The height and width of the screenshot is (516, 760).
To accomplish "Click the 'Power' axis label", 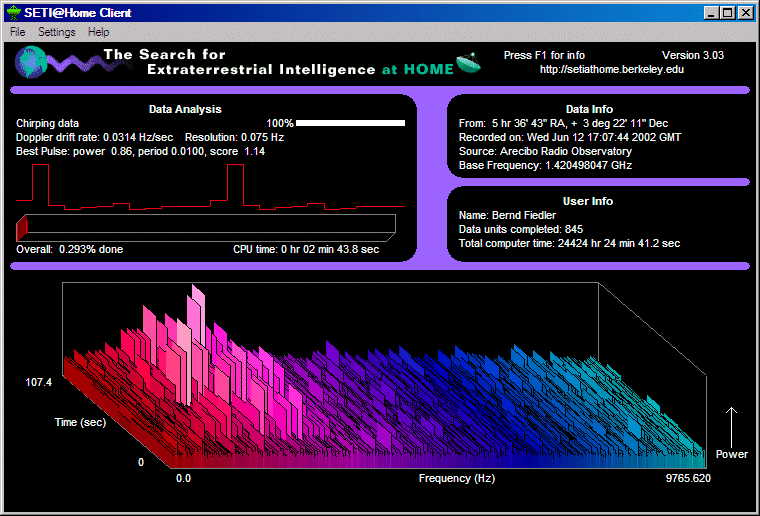I will (x=732, y=454).
